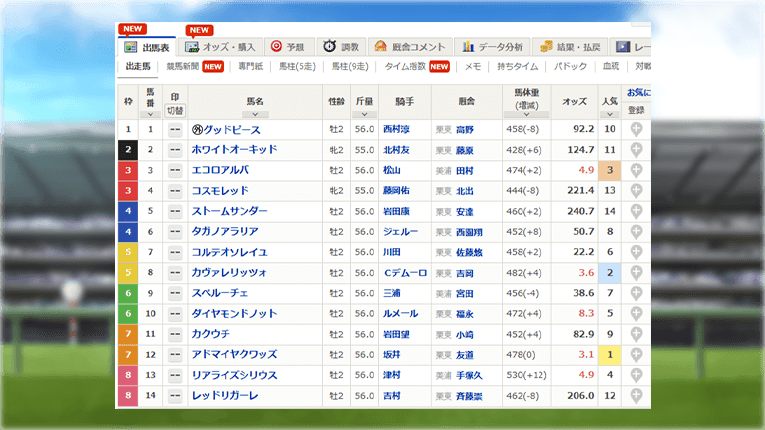Open jockey link ルメール
The image size is (765, 430).
pos(400,314)
